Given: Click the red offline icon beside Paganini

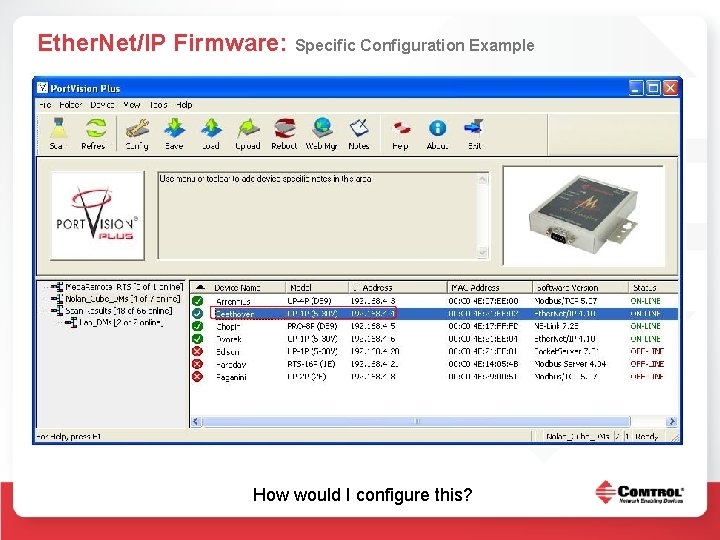Looking at the screenshot, I should [x=197, y=377].
